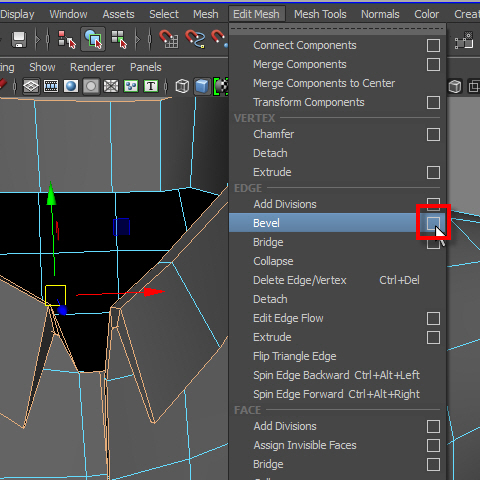
Task: Open the Color menu
Action: click(x=426, y=14)
